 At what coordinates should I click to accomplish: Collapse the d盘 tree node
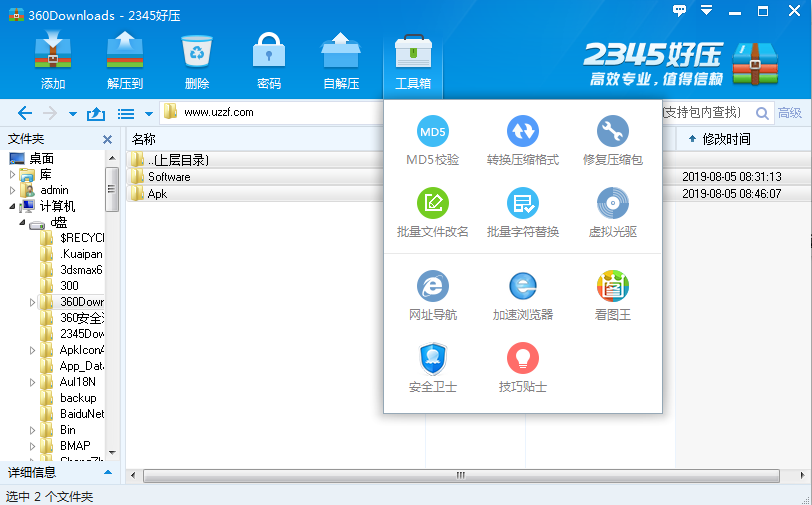click(22, 222)
